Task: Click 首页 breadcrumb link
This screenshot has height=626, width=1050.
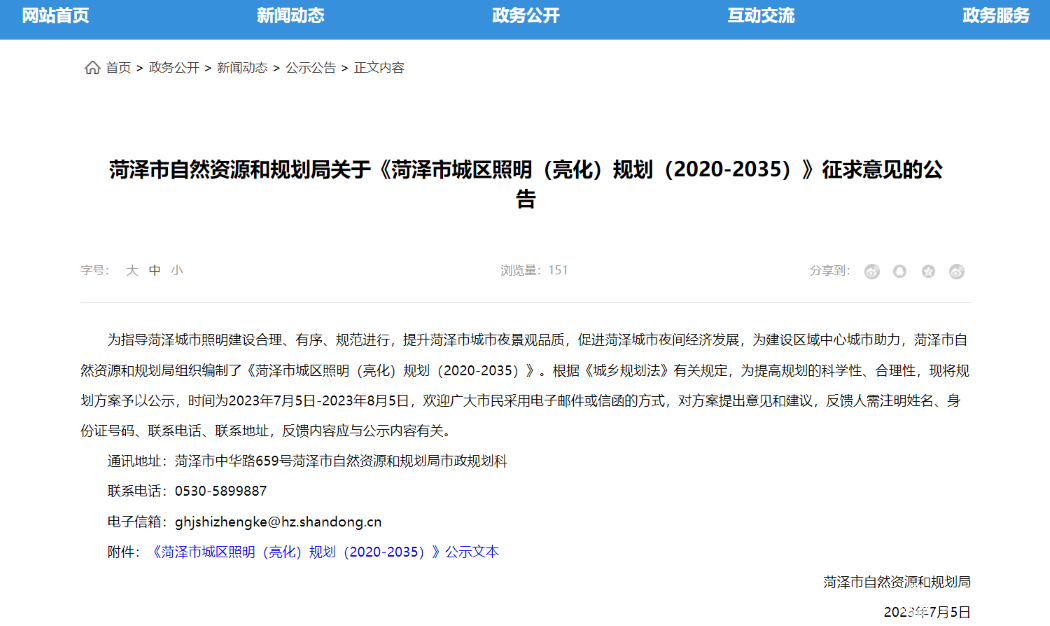Action: coord(119,68)
